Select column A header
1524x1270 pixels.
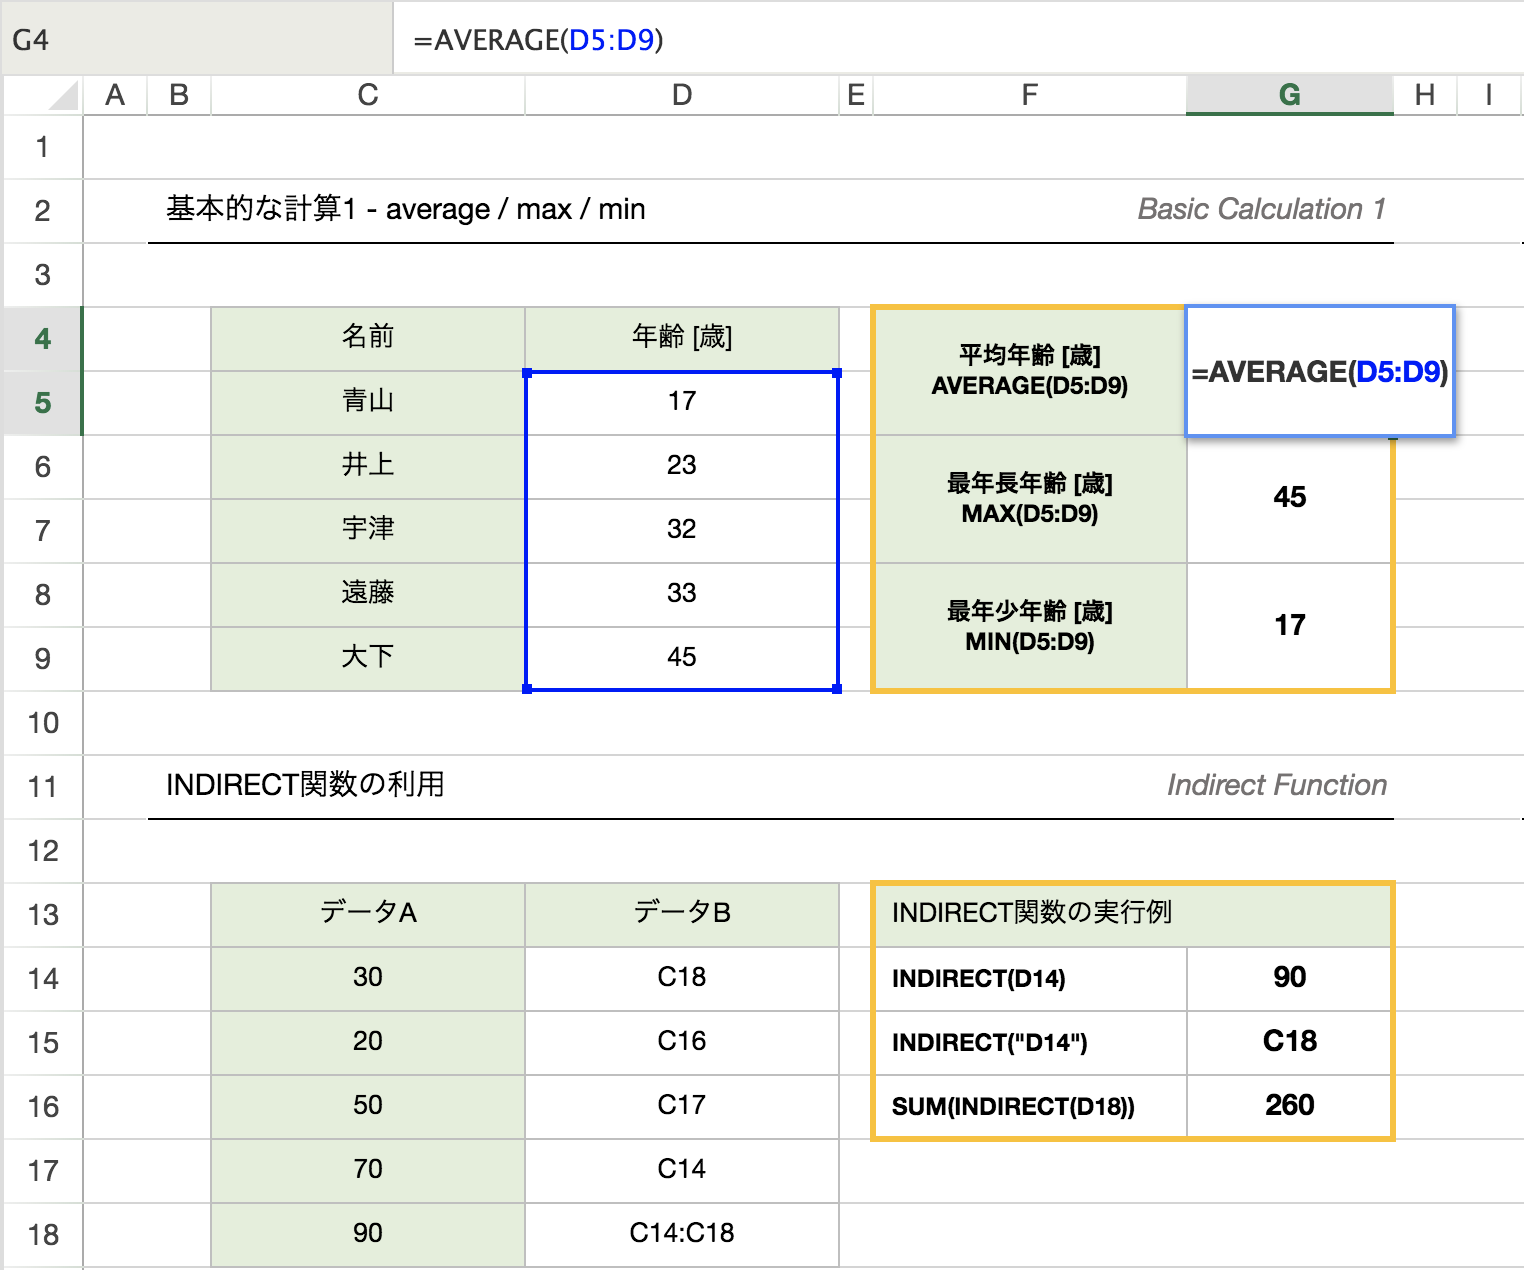coord(115,95)
